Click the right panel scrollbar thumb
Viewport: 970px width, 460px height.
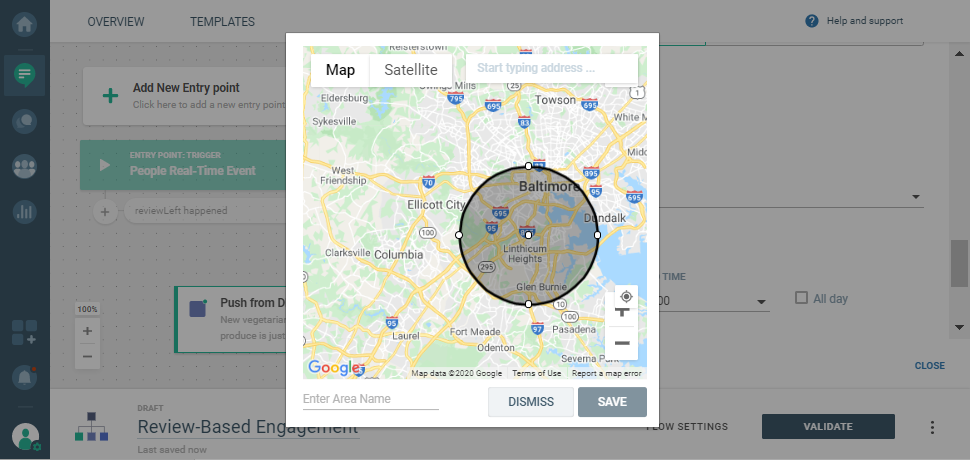pos(959,263)
